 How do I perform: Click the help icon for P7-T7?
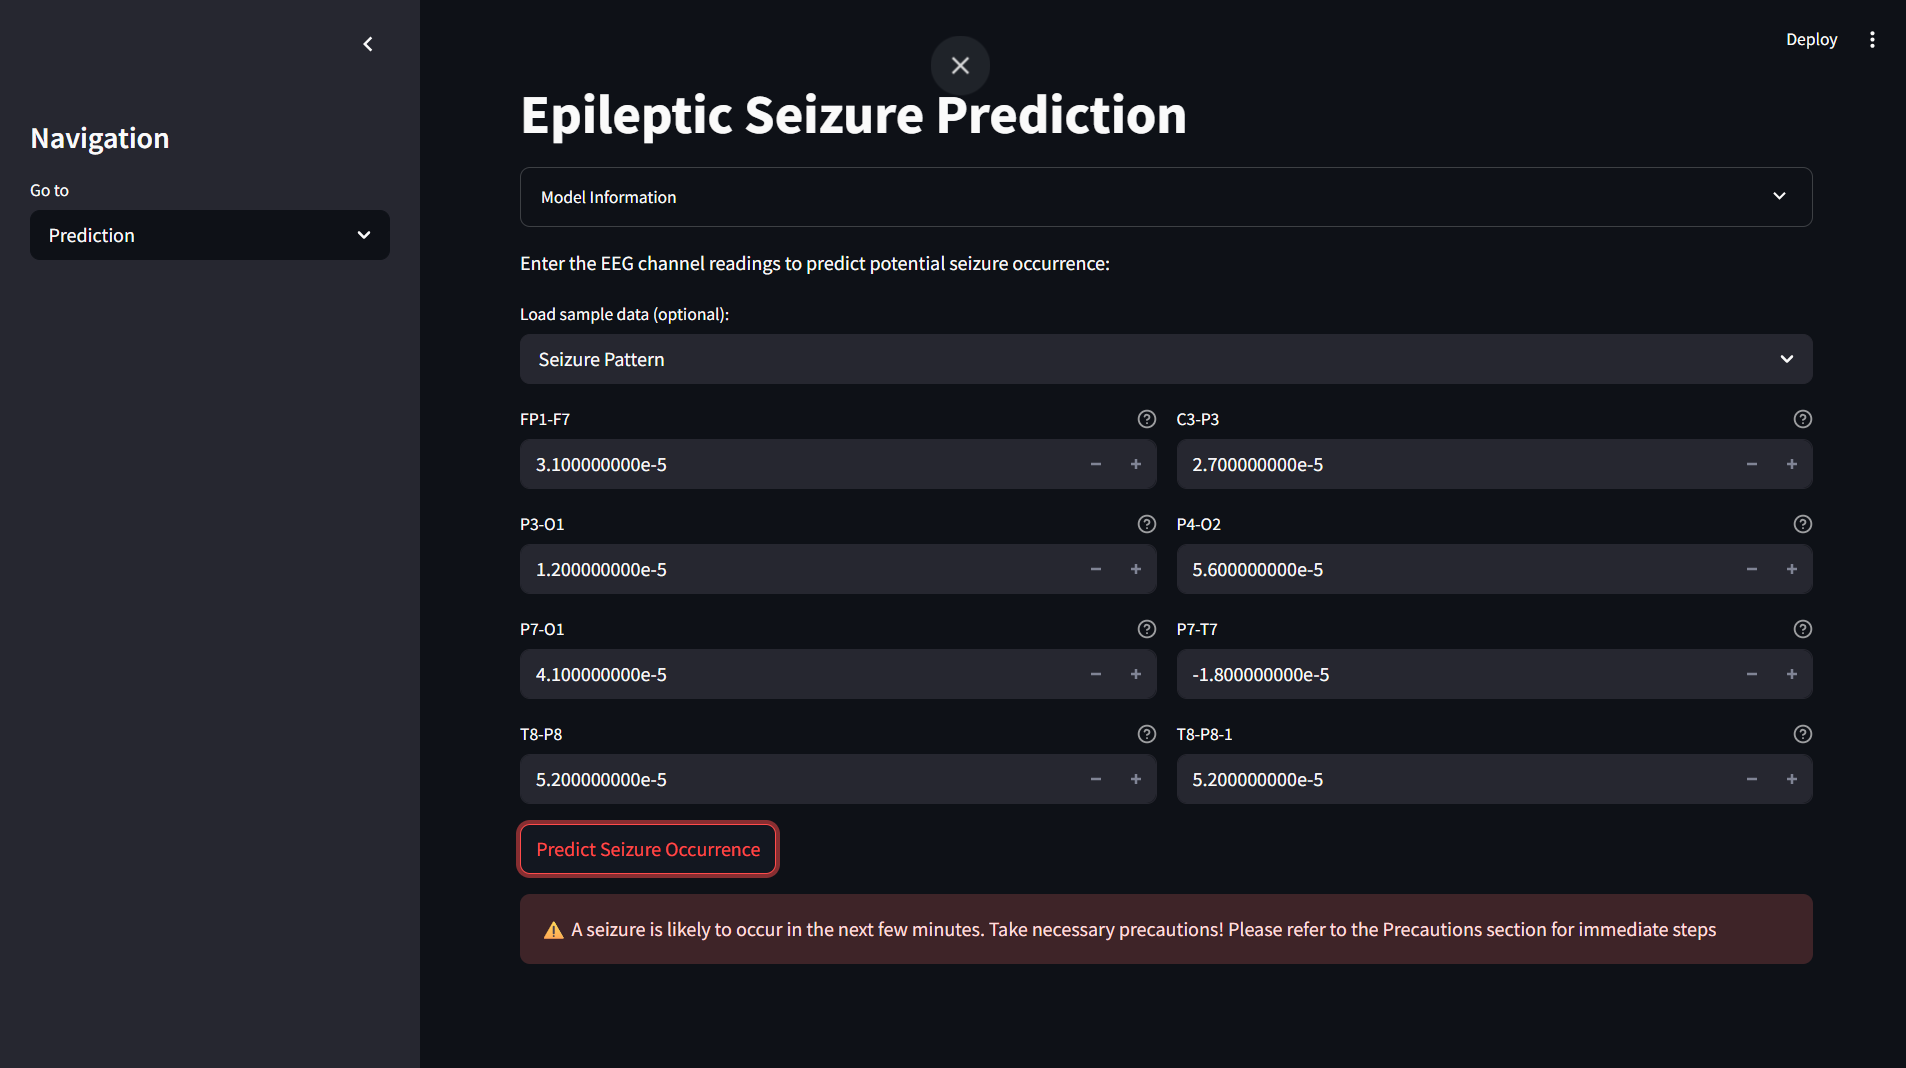click(1802, 629)
